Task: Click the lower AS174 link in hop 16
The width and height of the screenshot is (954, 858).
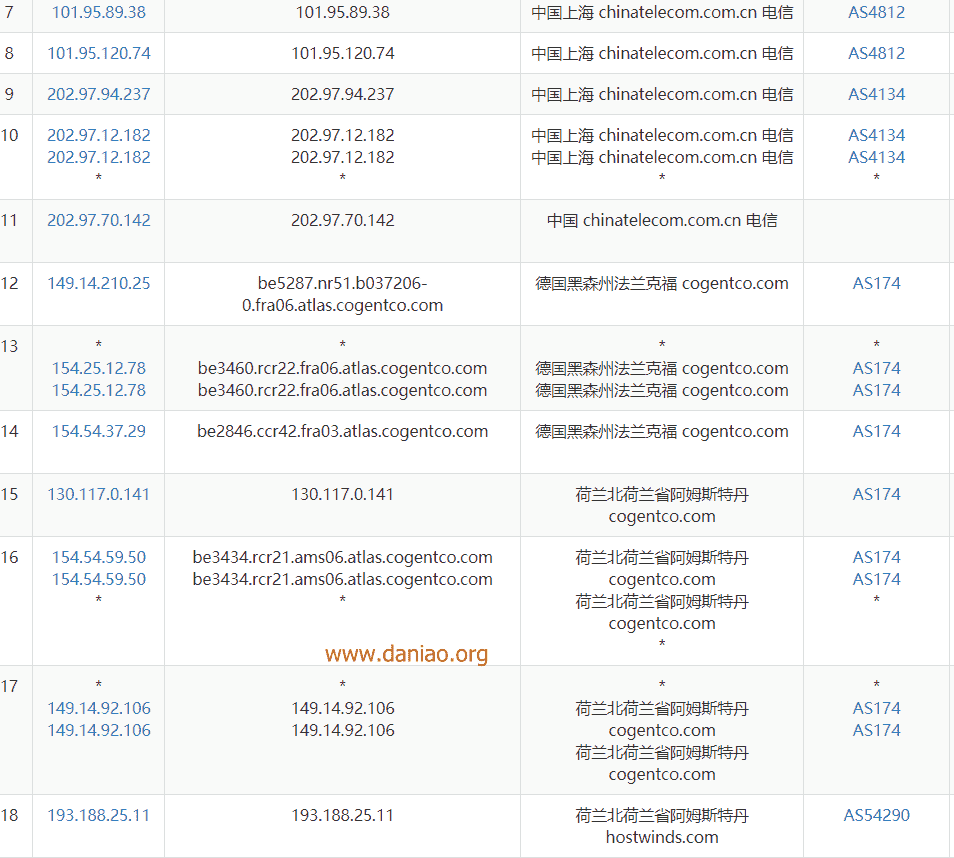Action: [876, 579]
